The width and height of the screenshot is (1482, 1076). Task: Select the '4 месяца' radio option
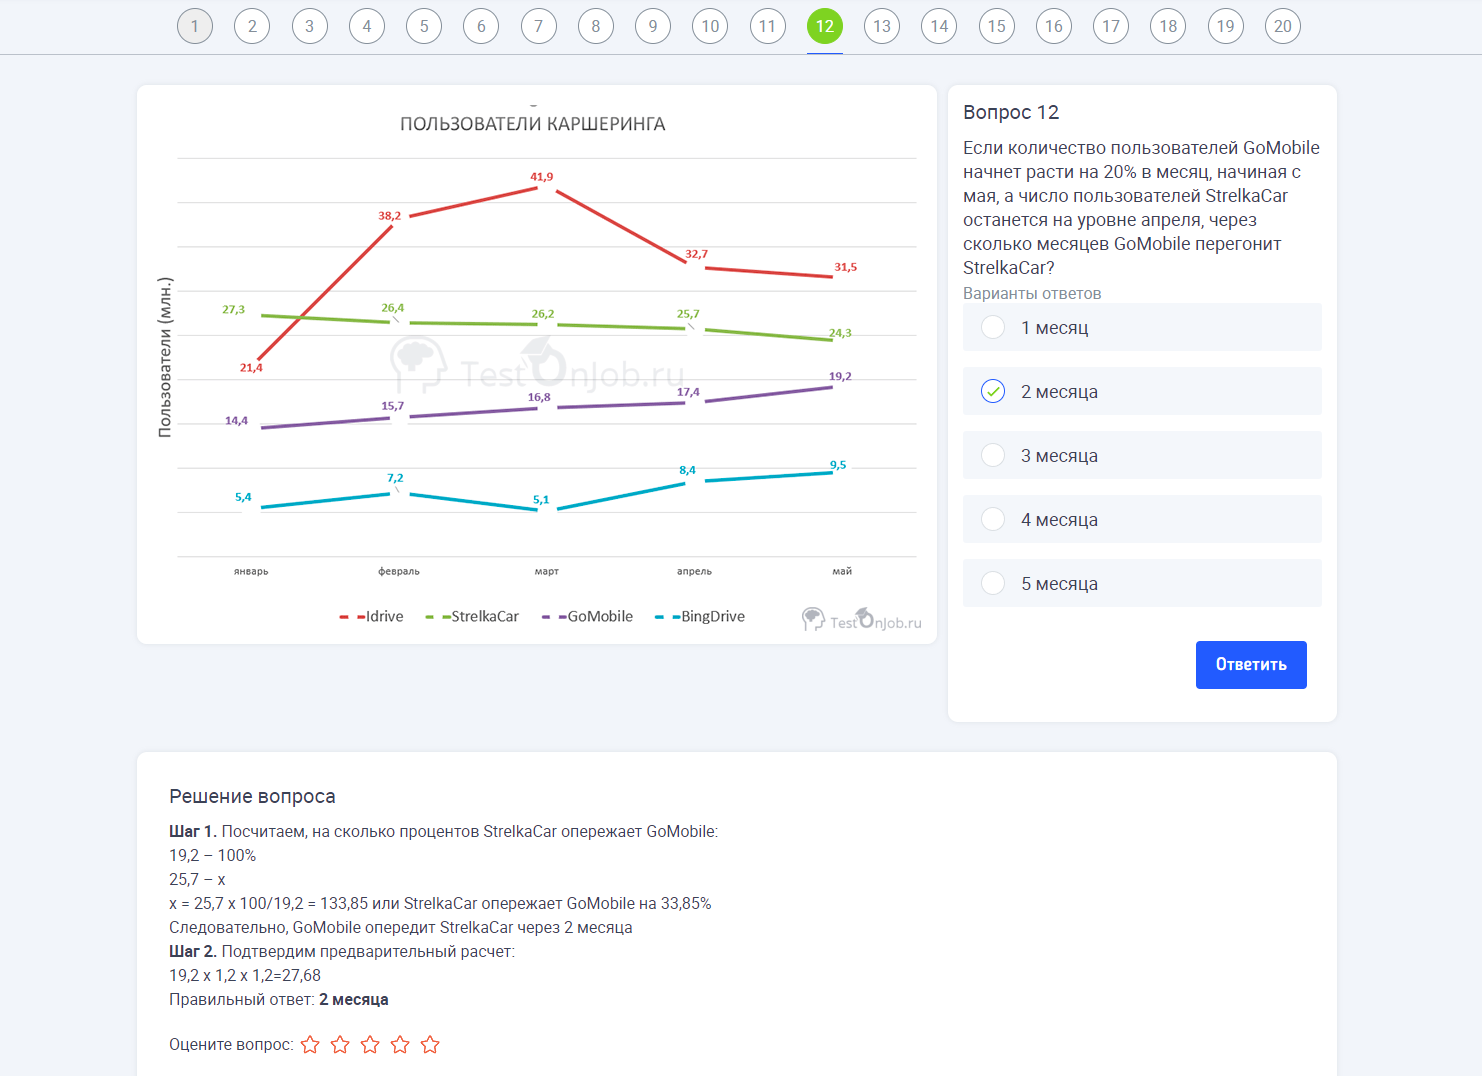993,519
